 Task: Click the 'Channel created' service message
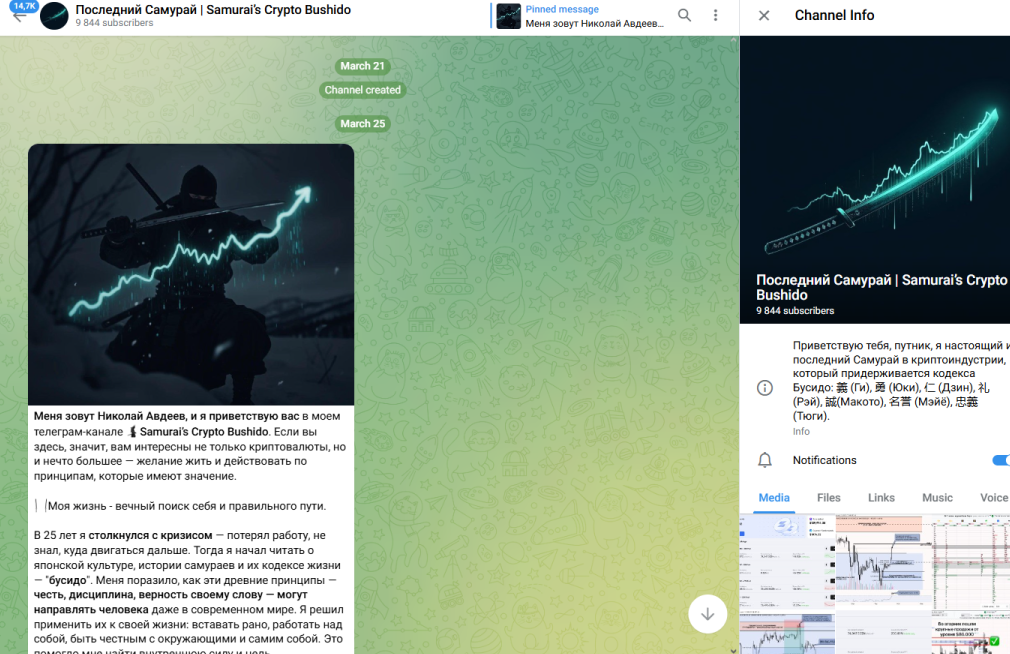click(362, 90)
